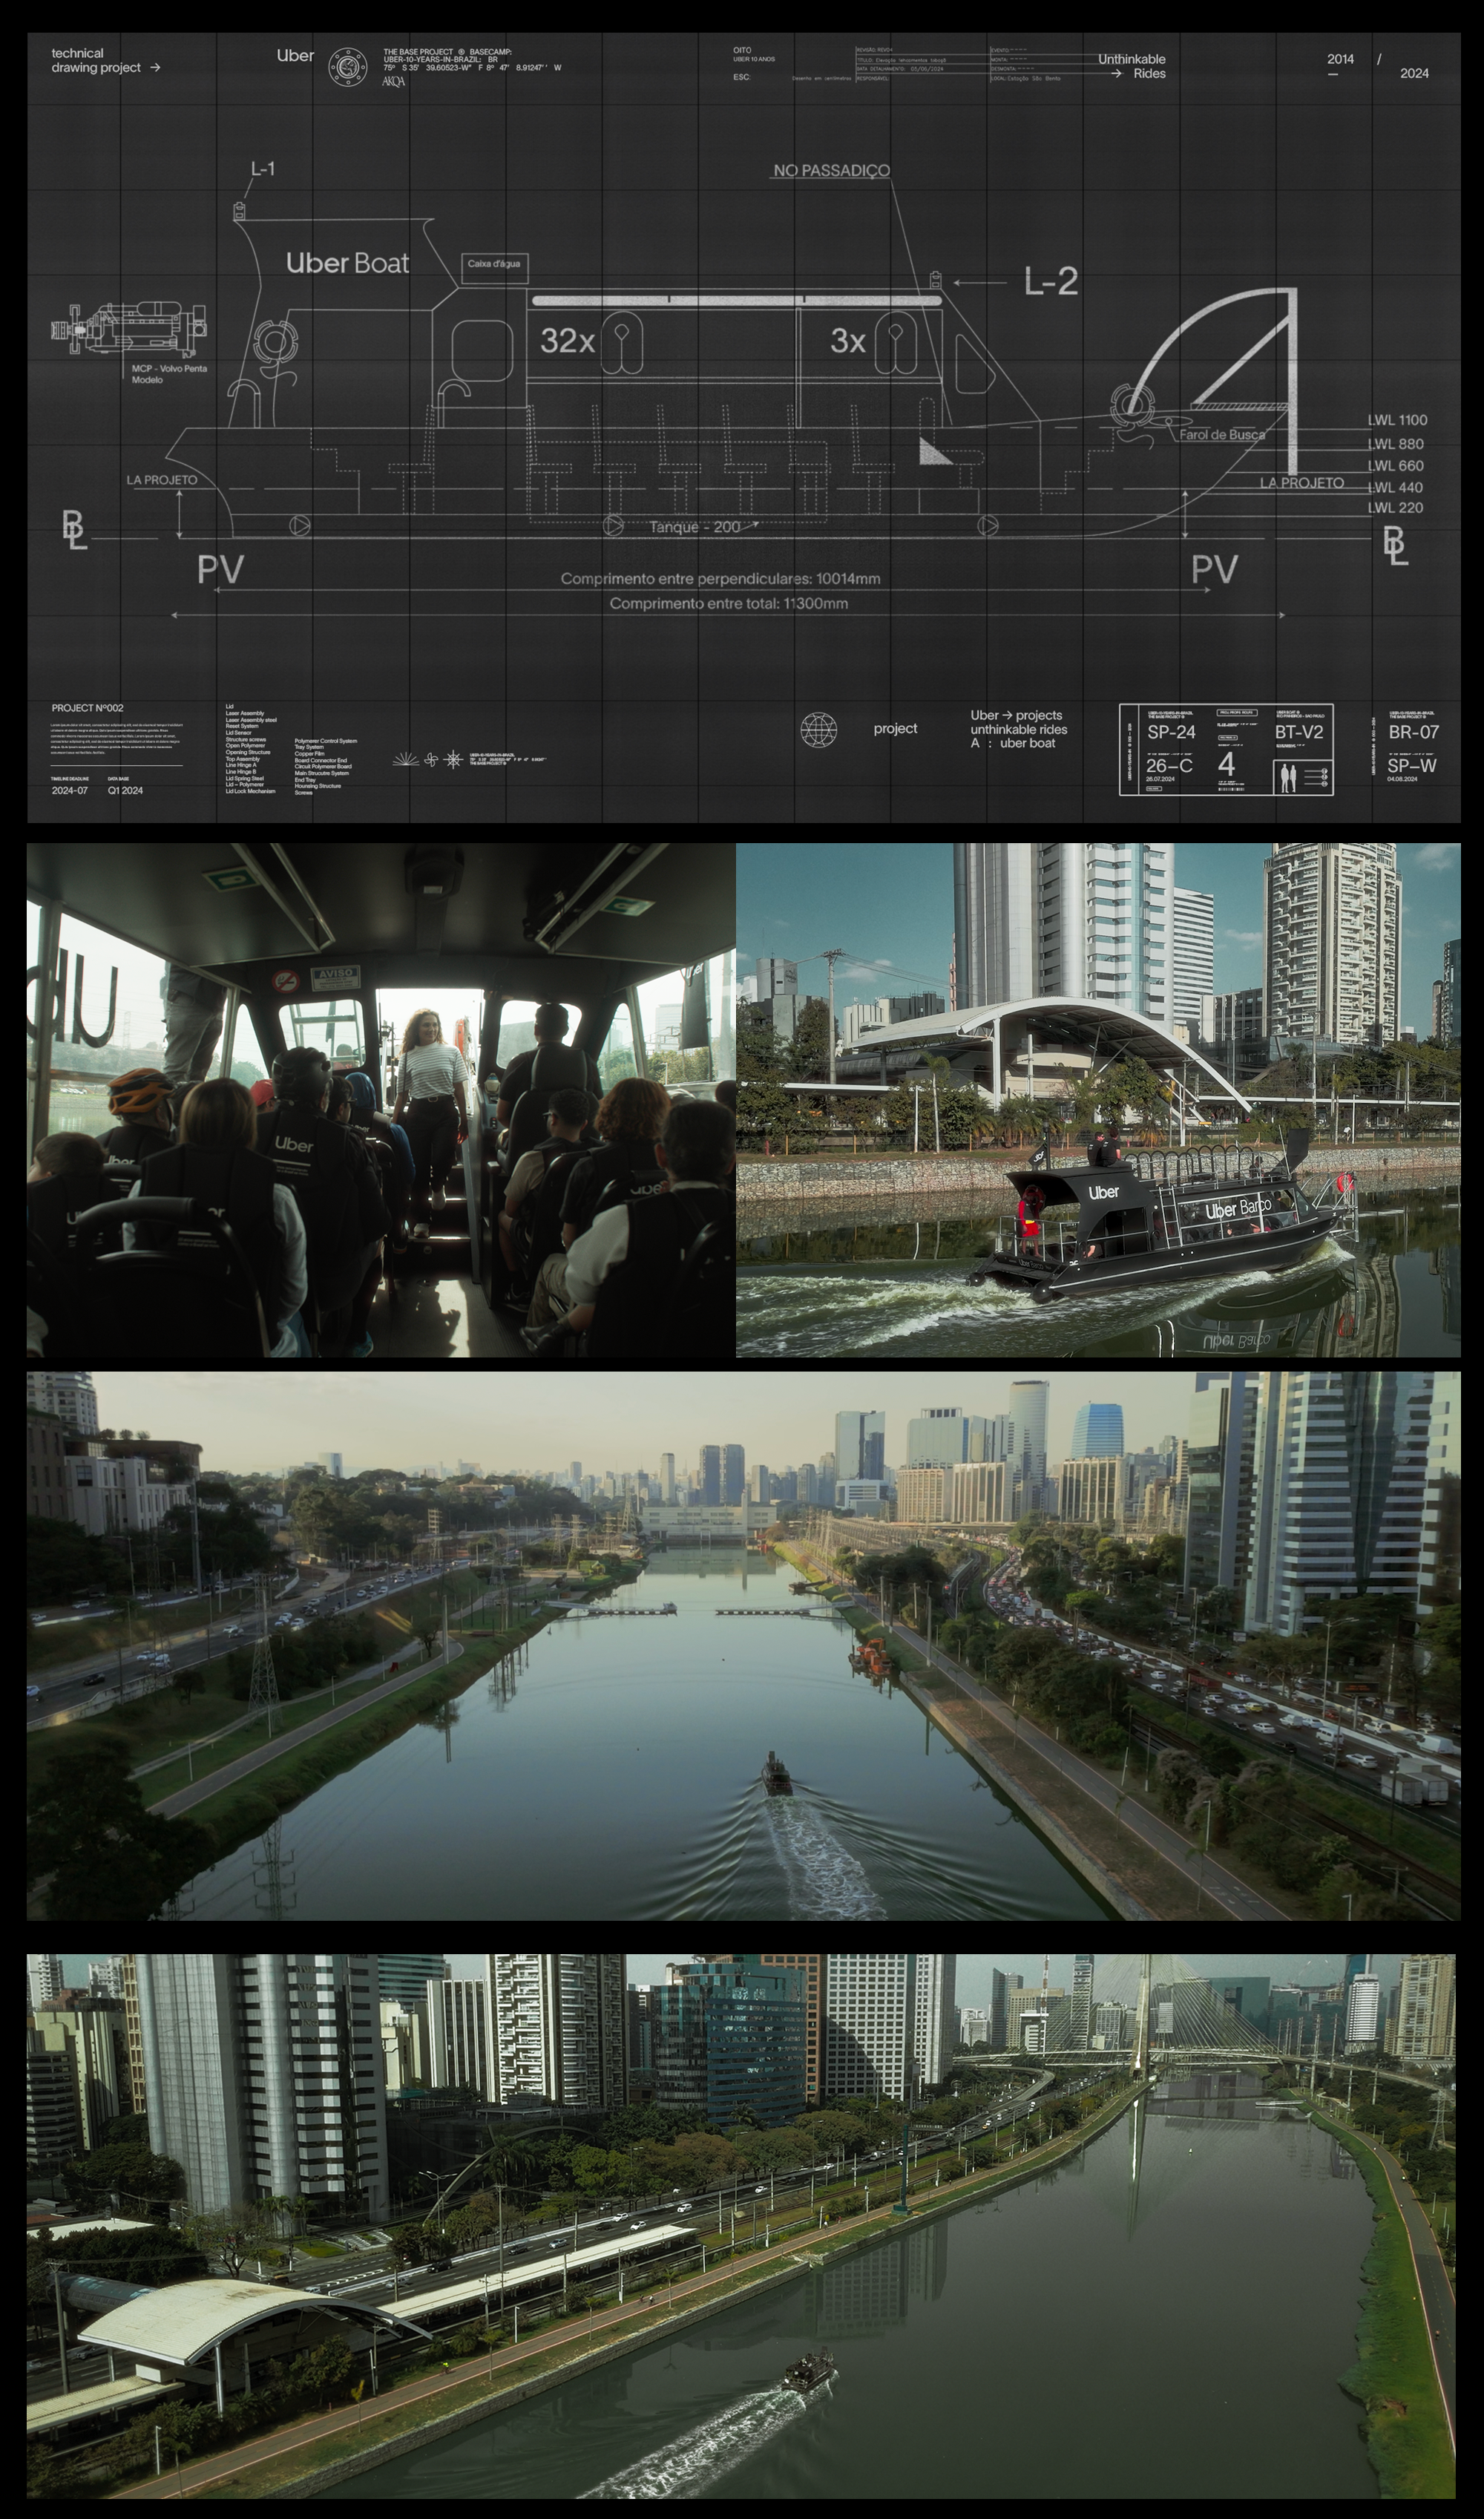This screenshot has height=2519, width=1484.
Task: Click the 'SP-W' code
Action: click(1412, 766)
